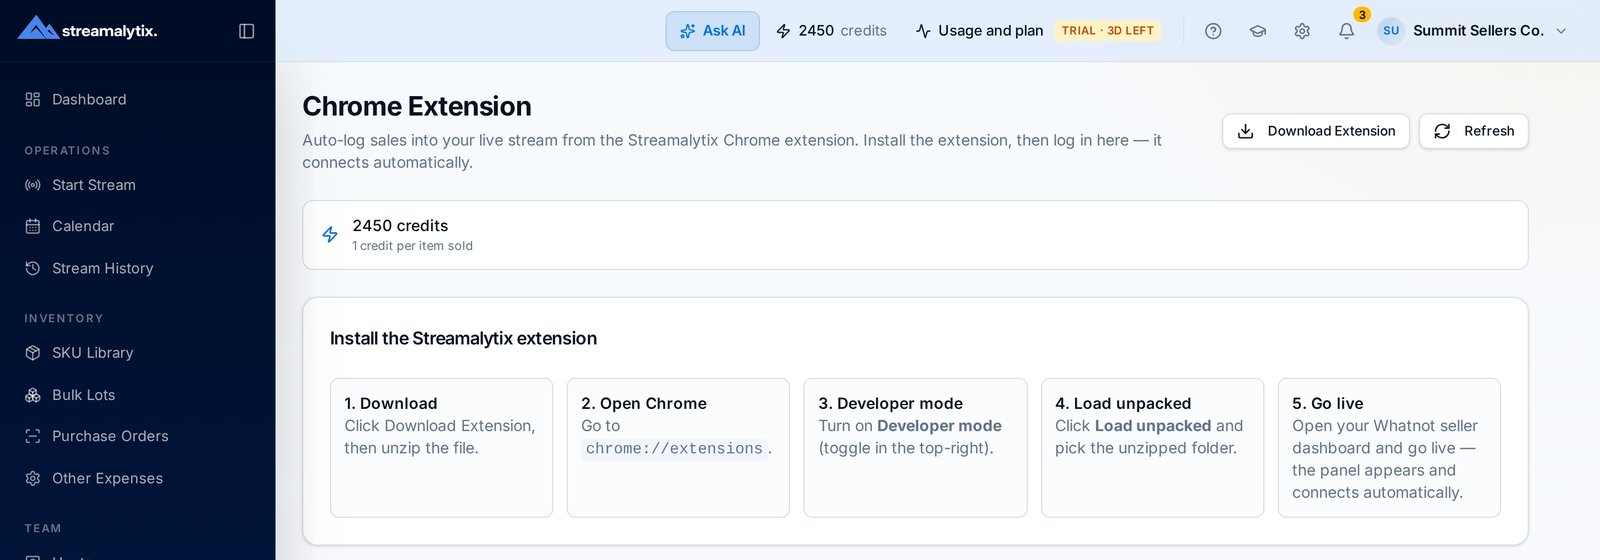The image size is (1600, 560).
Task: Click the Stream History clock icon
Action: coord(33,268)
